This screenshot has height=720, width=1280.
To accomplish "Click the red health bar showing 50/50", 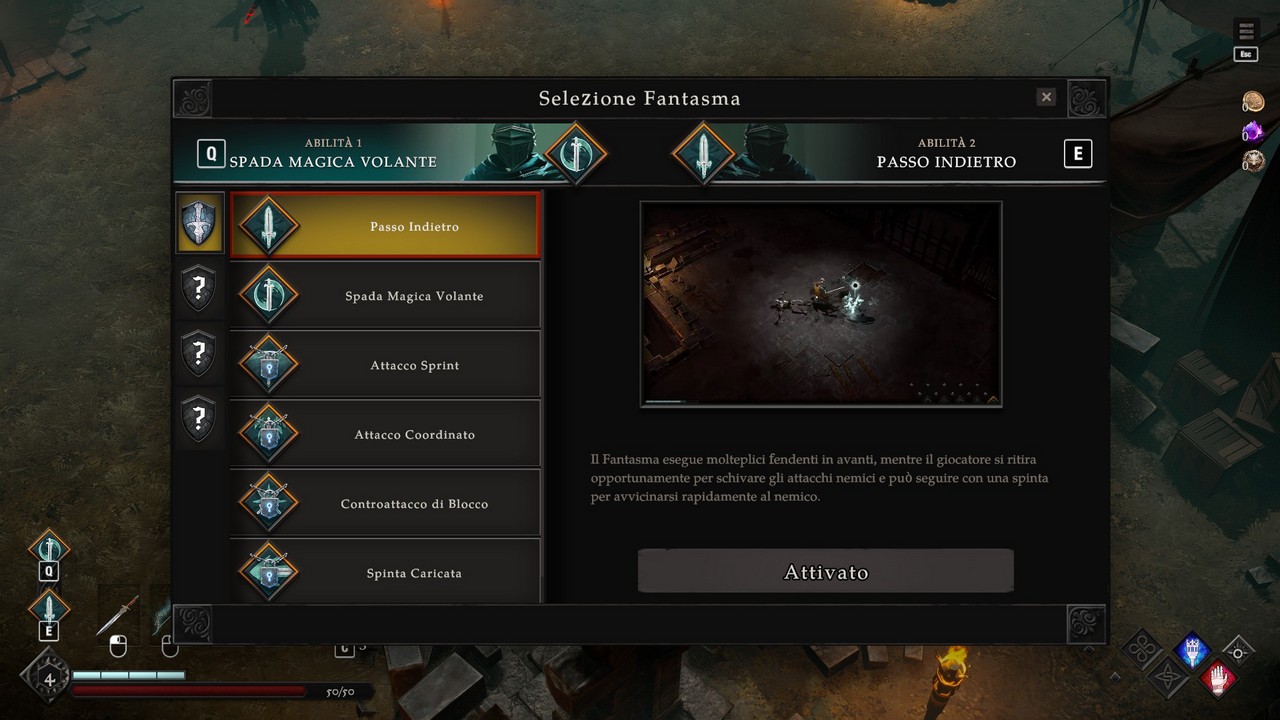I will coord(190,691).
